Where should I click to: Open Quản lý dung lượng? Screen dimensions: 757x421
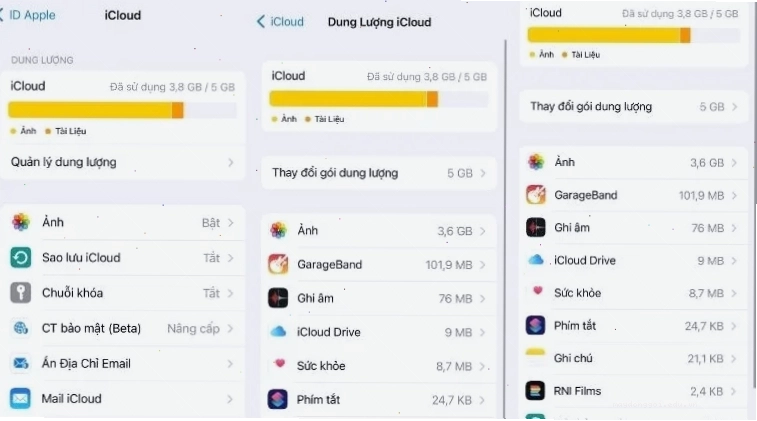123,162
